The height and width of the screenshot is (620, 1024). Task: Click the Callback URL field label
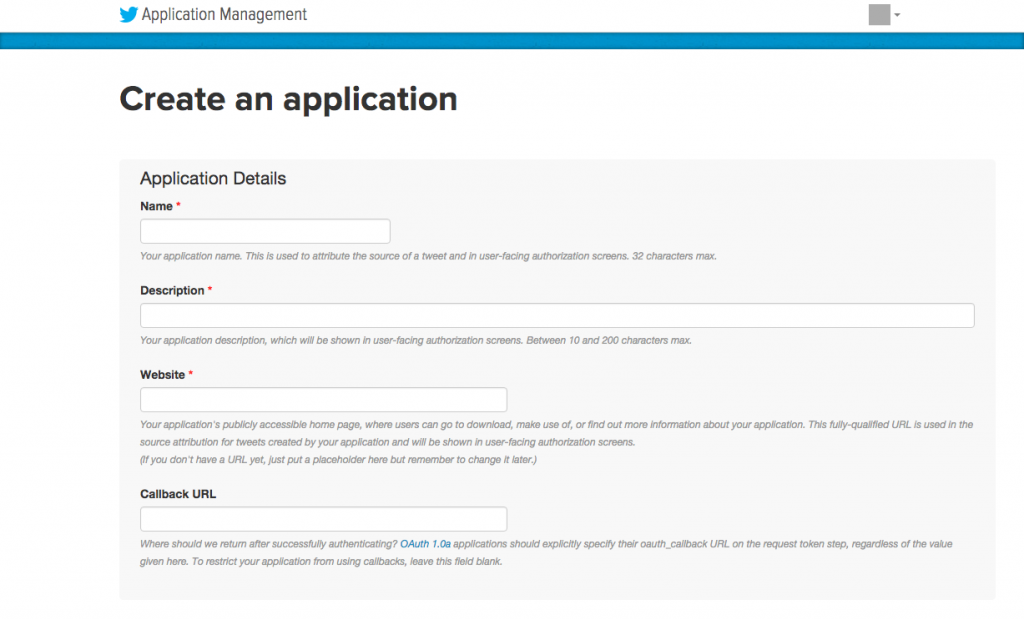click(178, 494)
